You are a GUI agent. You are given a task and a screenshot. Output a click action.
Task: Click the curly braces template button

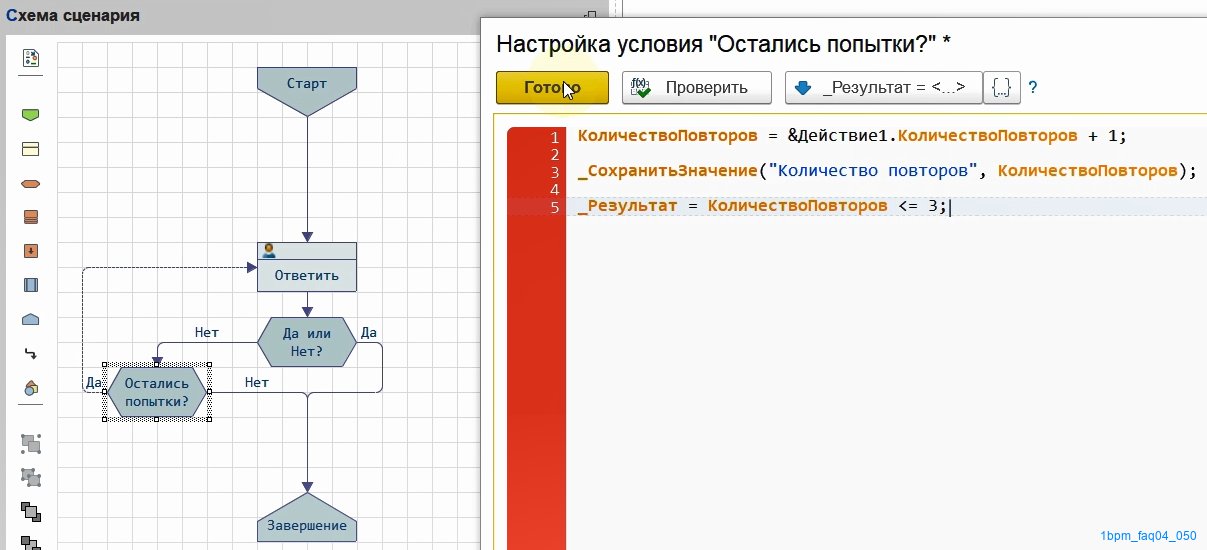tap(1001, 87)
